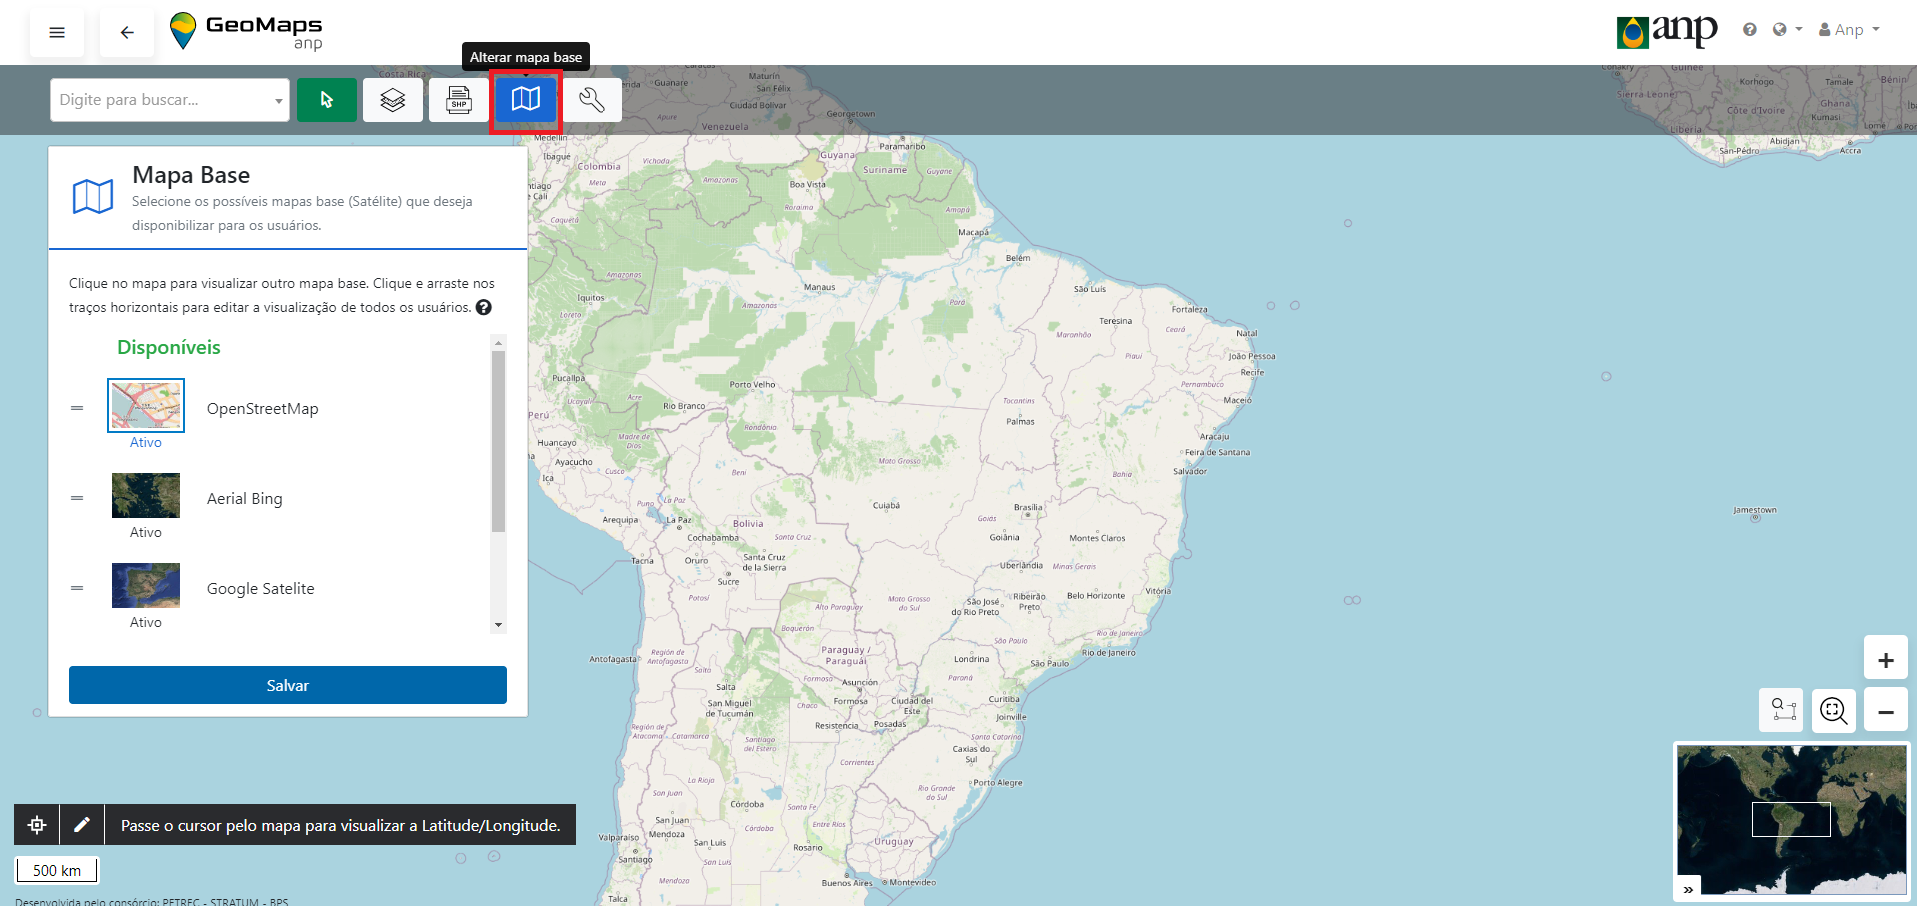Viewport: 1917px width, 906px height.
Task: Click the Google Satelite drag handle
Action: pos(77,588)
